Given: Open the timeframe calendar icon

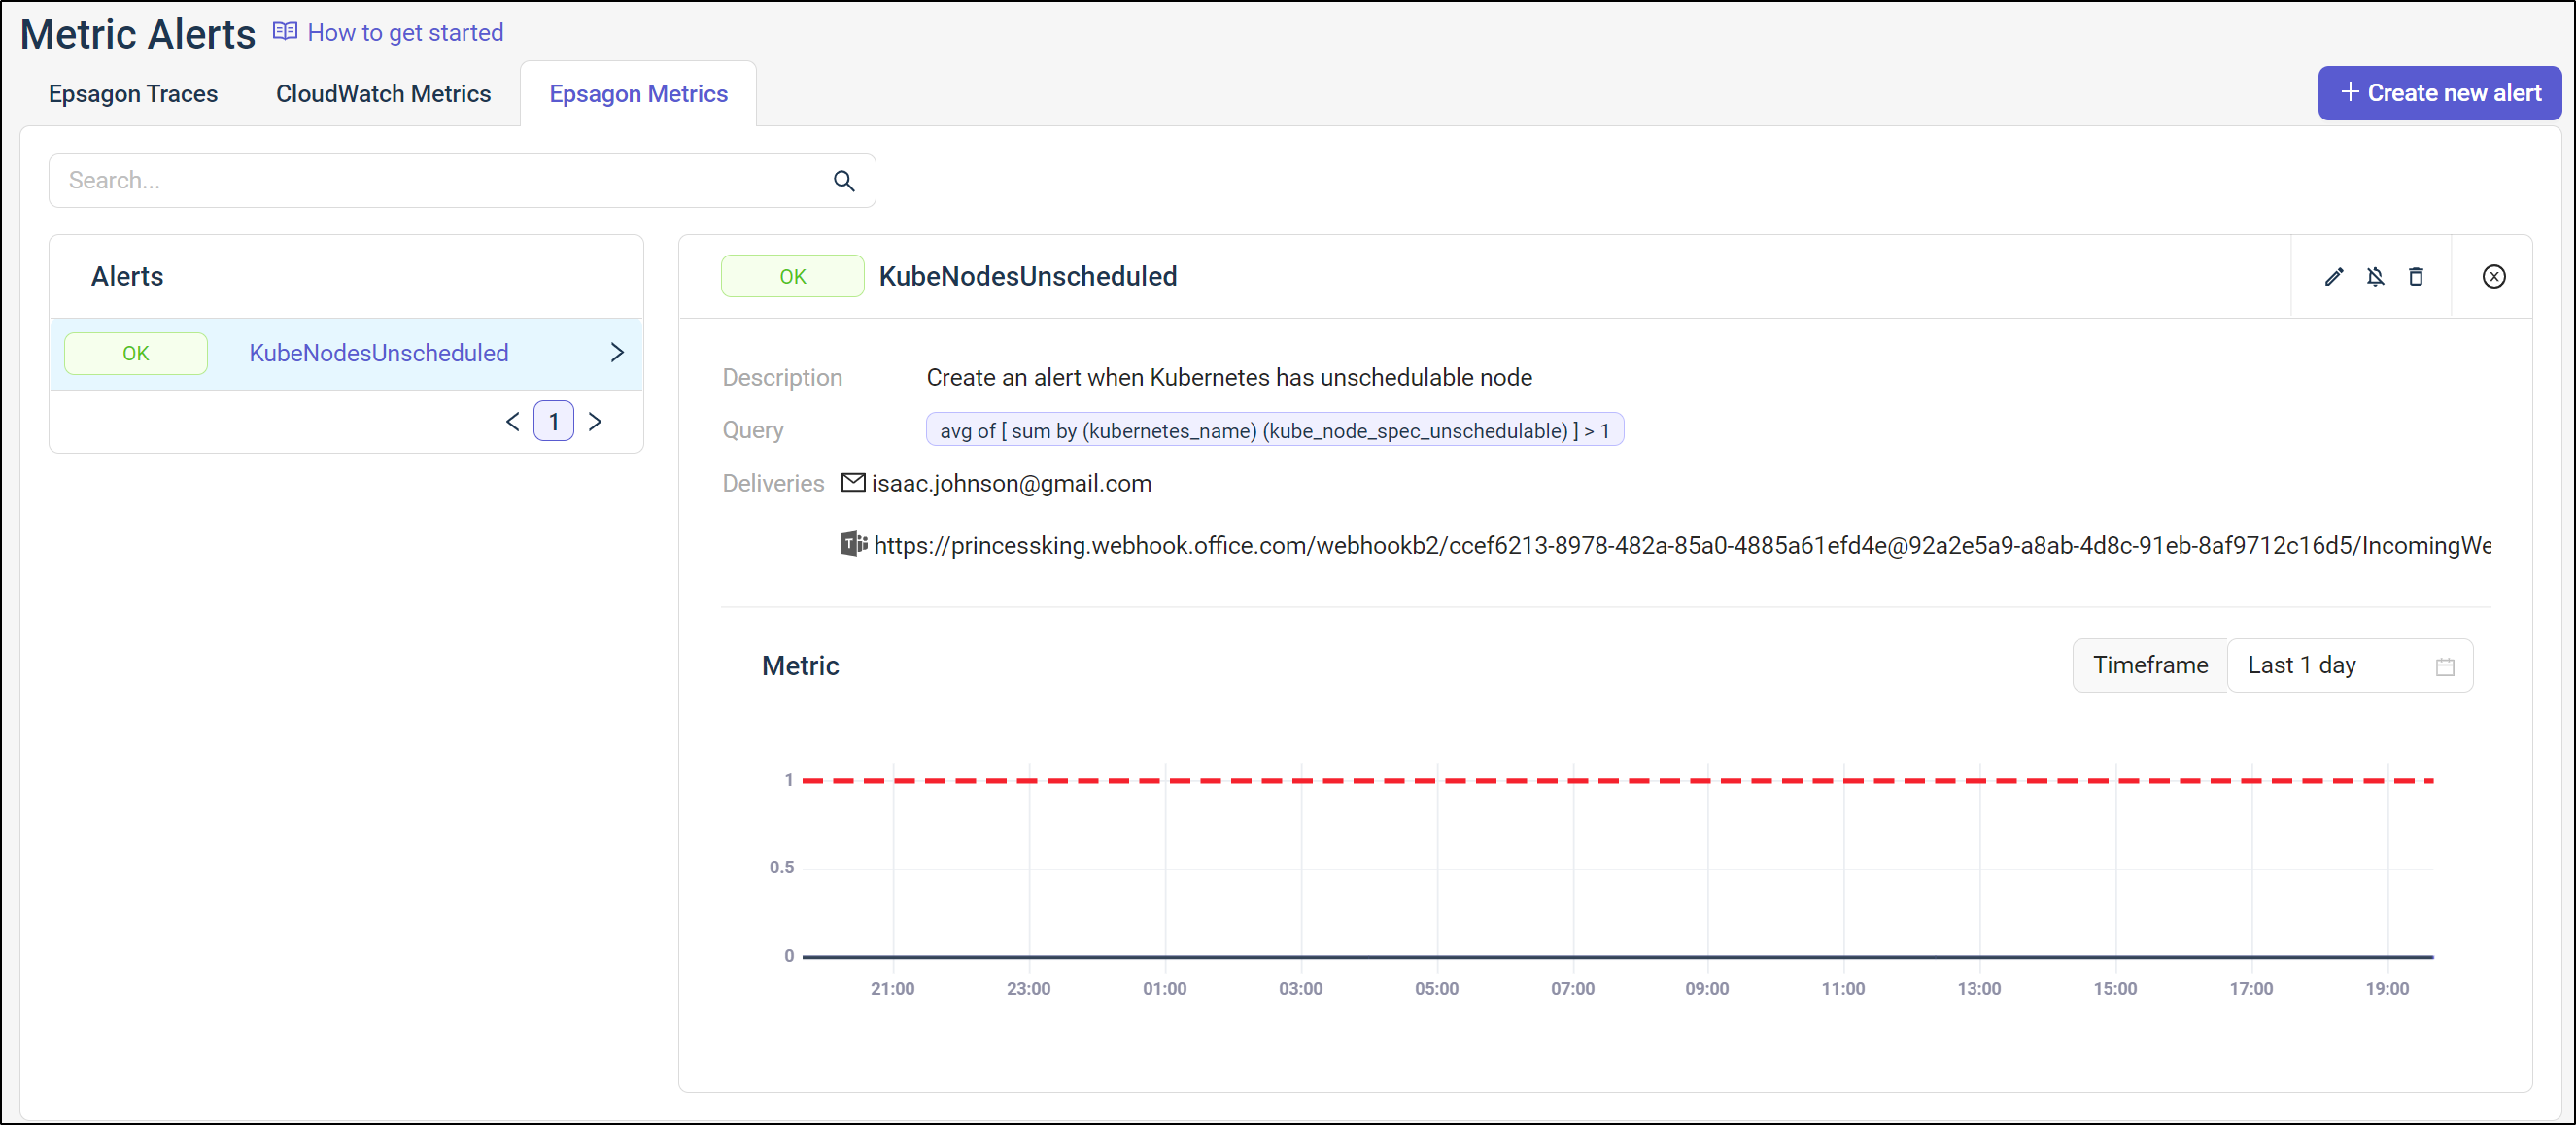Looking at the screenshot, I should (2445, 667).
